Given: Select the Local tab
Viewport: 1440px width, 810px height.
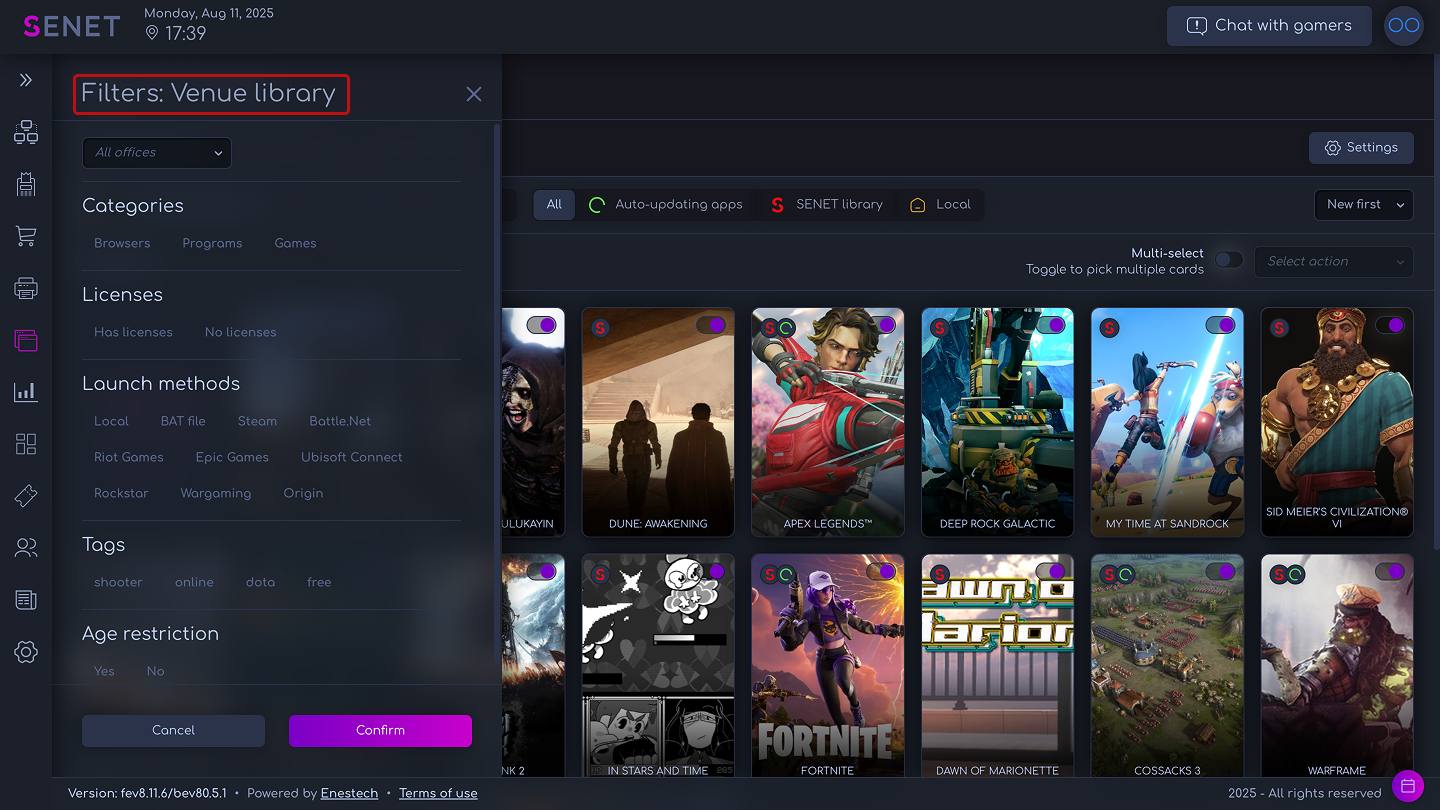Looking at the screenshot, I should (x=940, y=204).
